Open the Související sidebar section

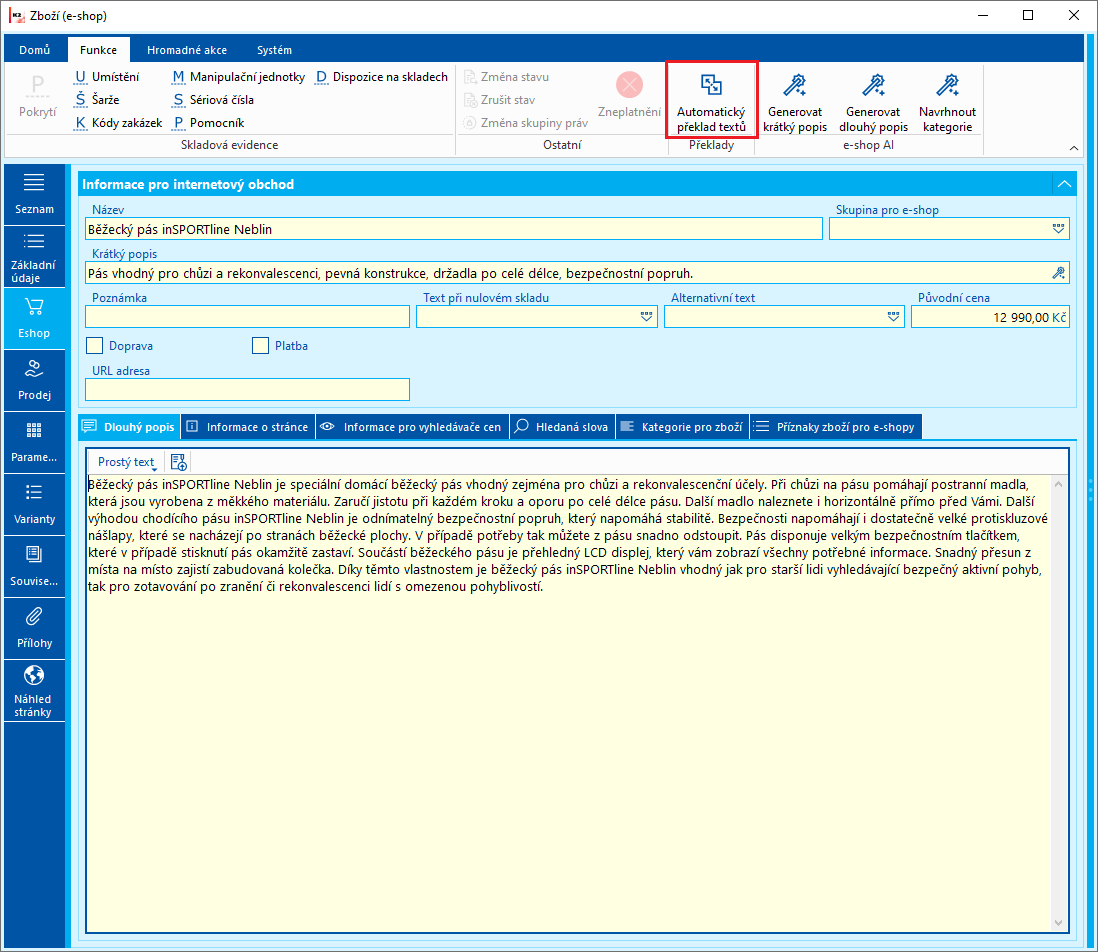(x=34, y=566)
